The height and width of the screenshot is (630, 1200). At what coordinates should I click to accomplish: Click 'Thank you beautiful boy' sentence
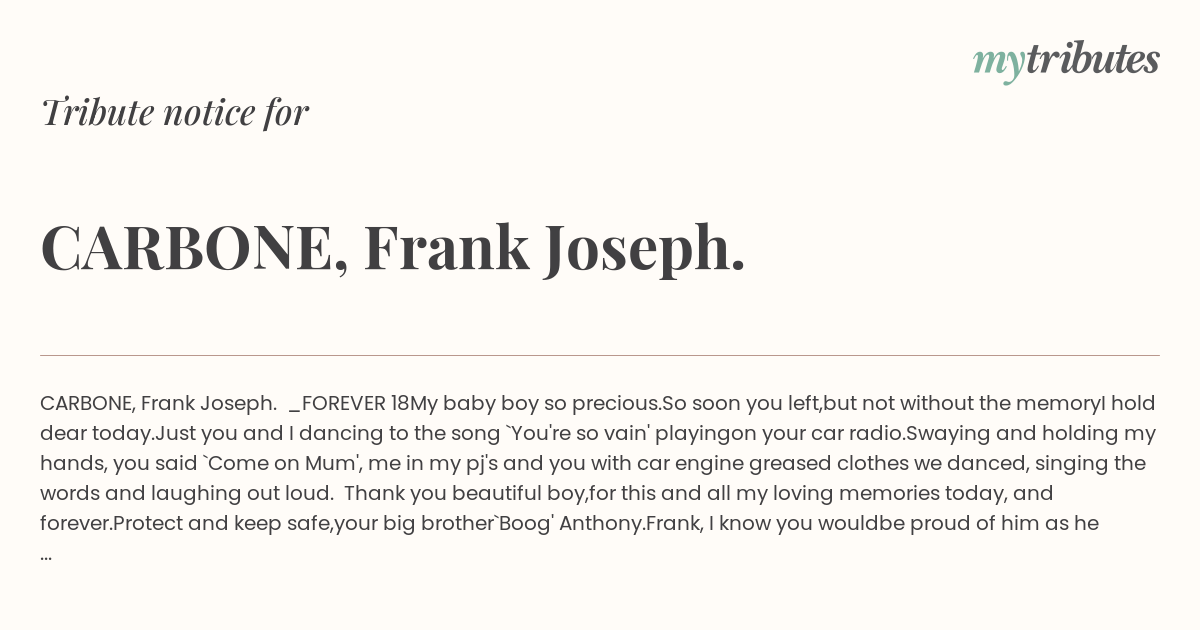[465, 494]
